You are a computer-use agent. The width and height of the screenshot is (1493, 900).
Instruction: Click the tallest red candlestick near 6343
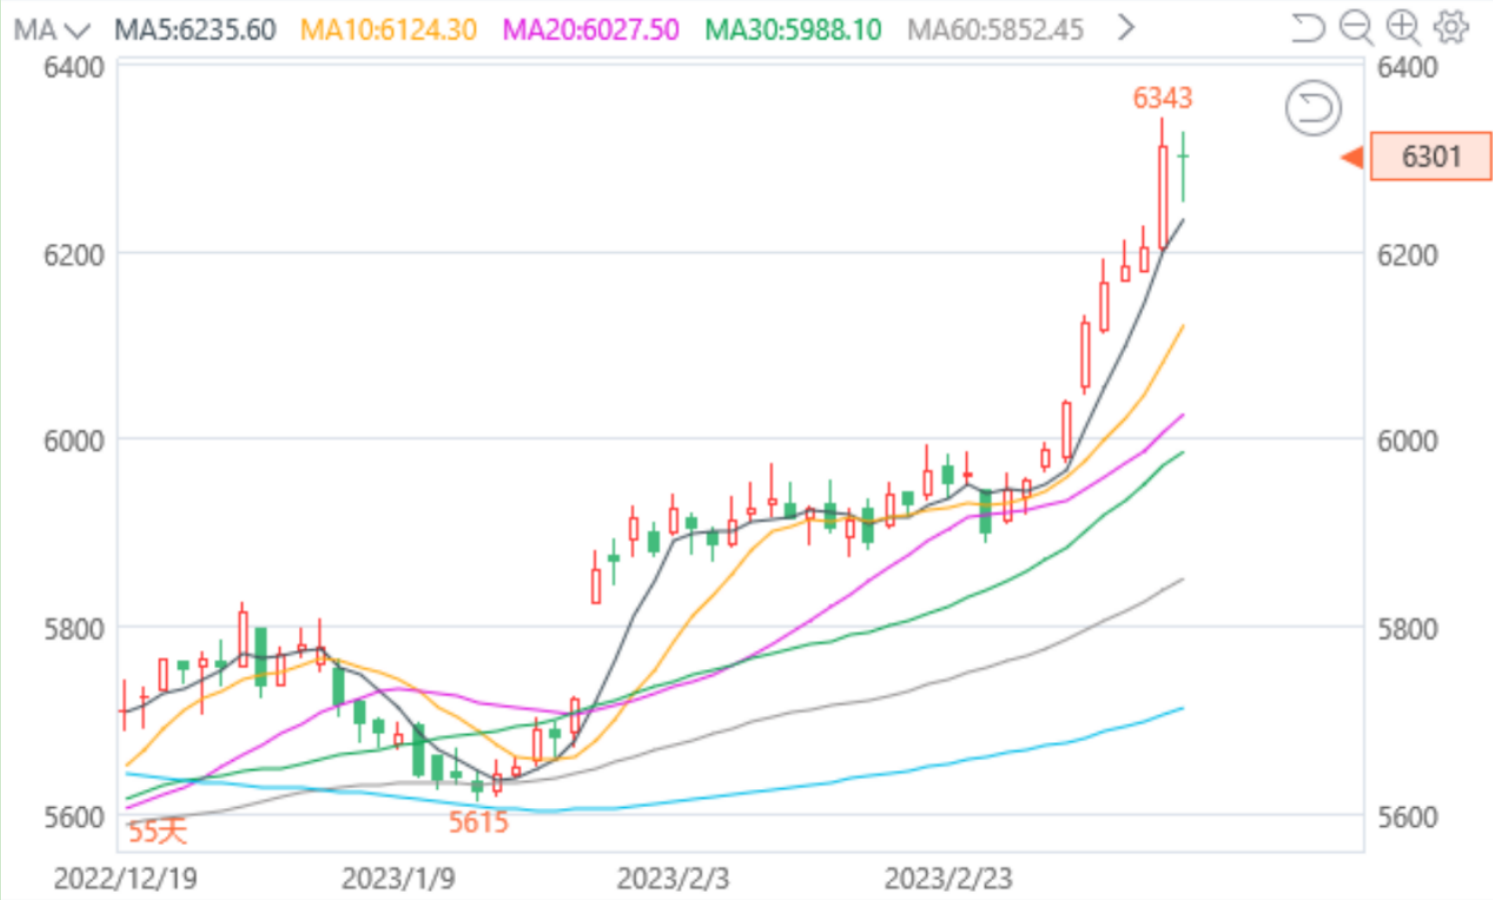click(1163, 196)
